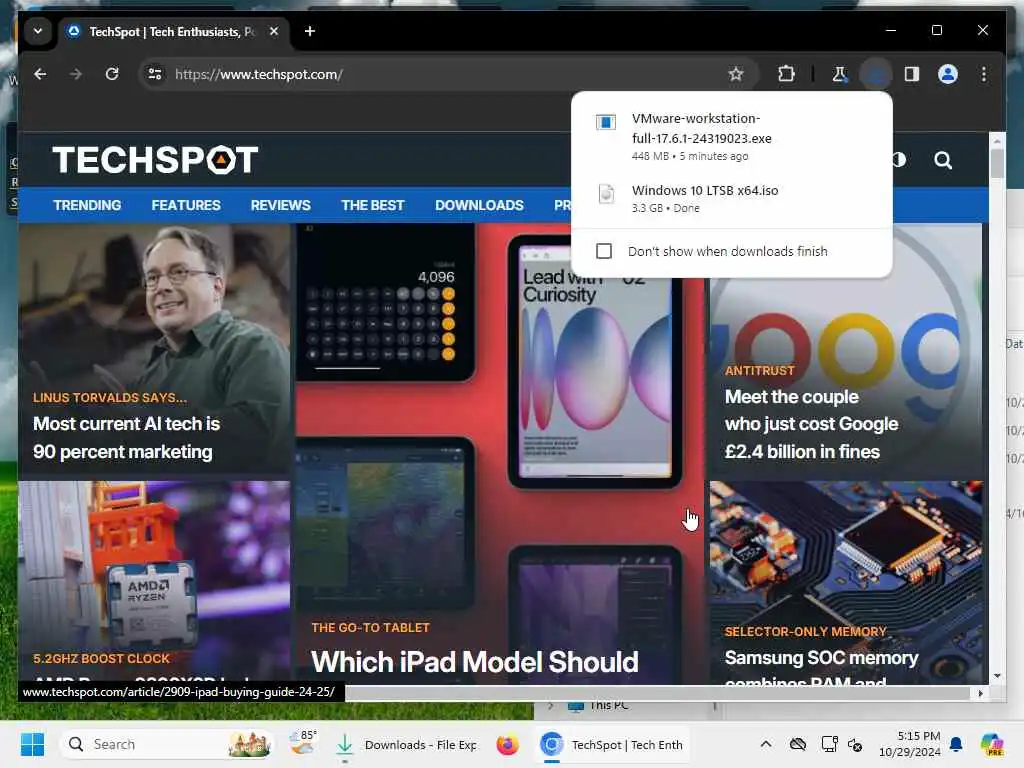The width and height of the screenshot is (1024, 768).
Task: Open the Features menu item
Action: pos(186,205)
